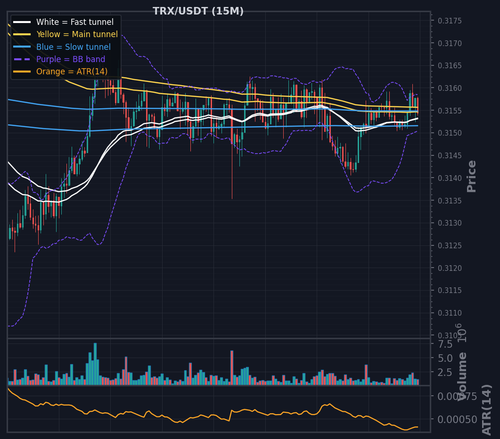Click the 0.3165 price axis tick label
This screenshot has width=500, height=439.
(450, 65)
